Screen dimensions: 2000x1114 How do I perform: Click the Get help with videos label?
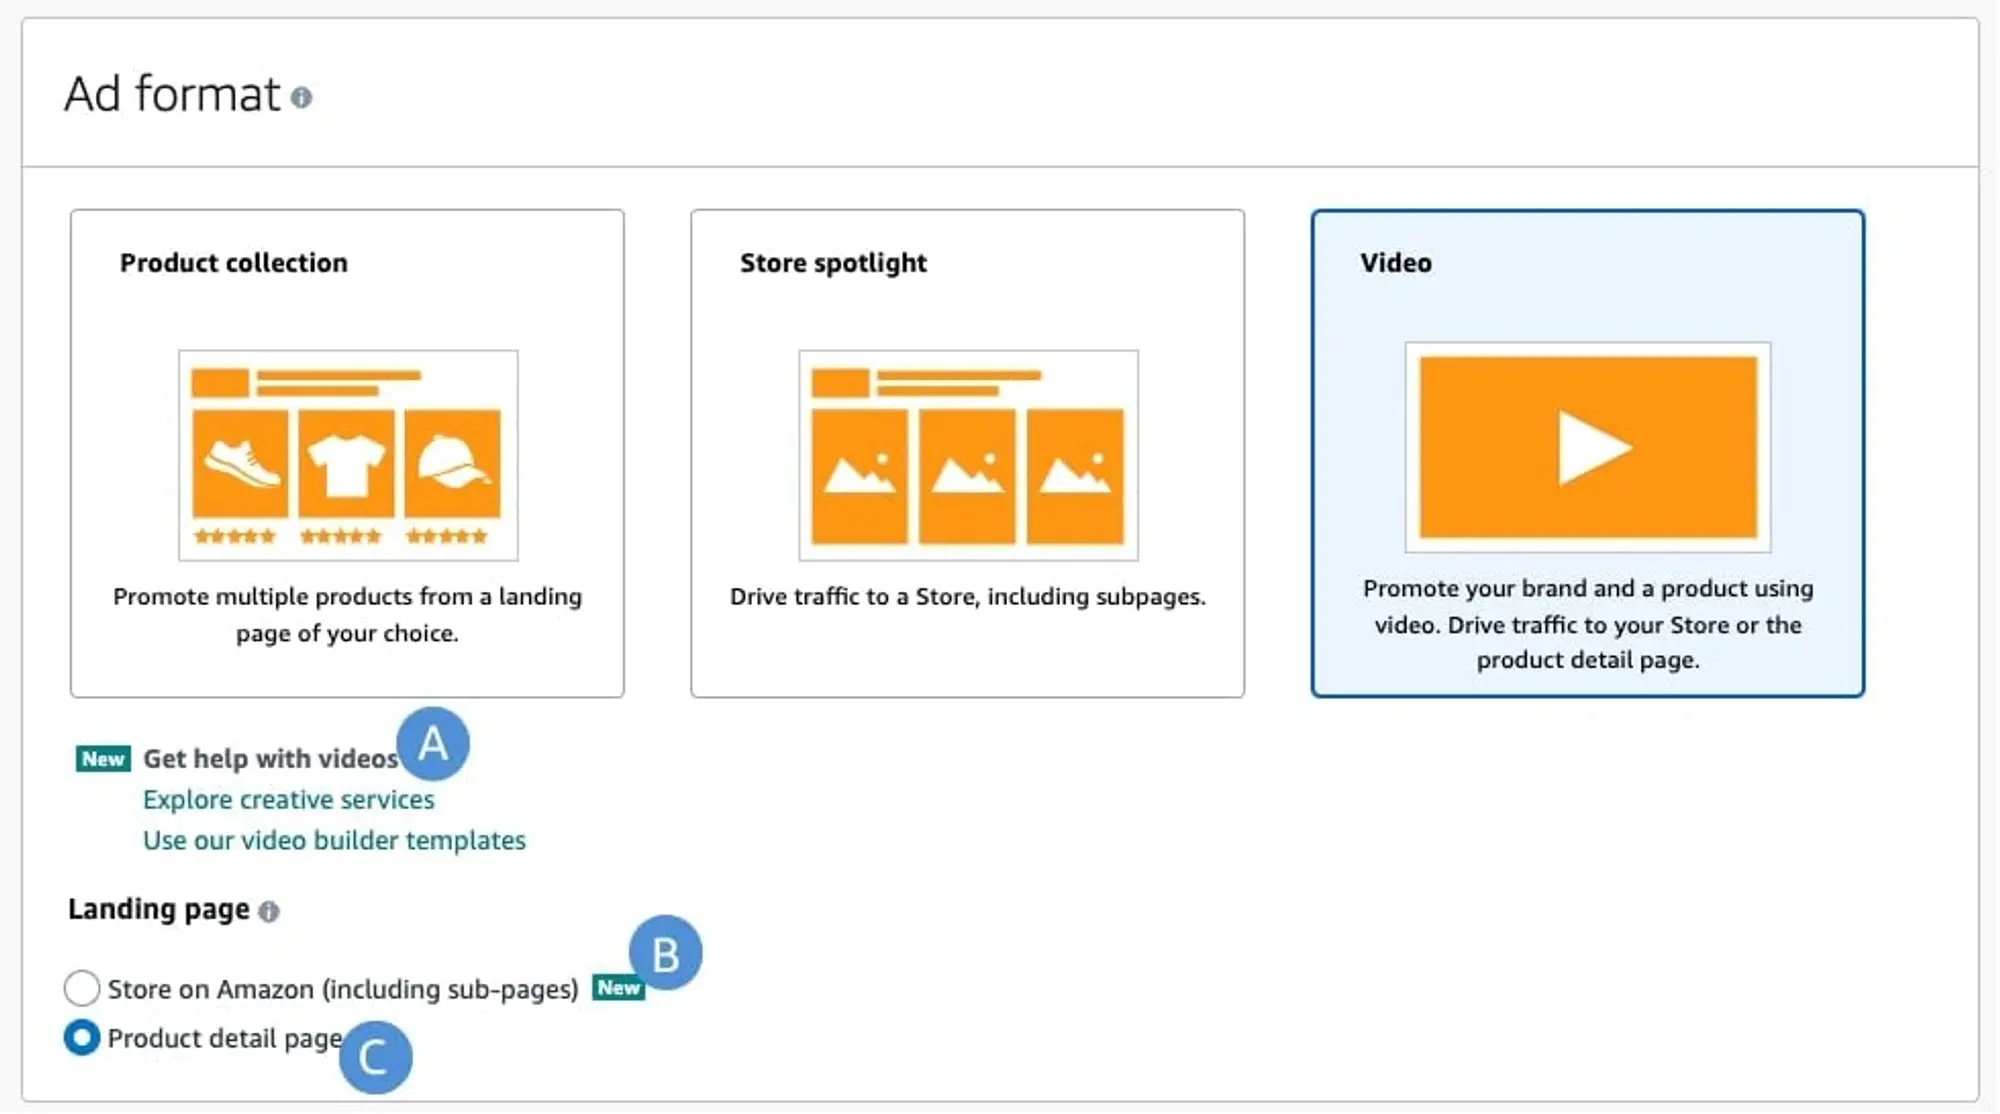(x=268, y=758)
